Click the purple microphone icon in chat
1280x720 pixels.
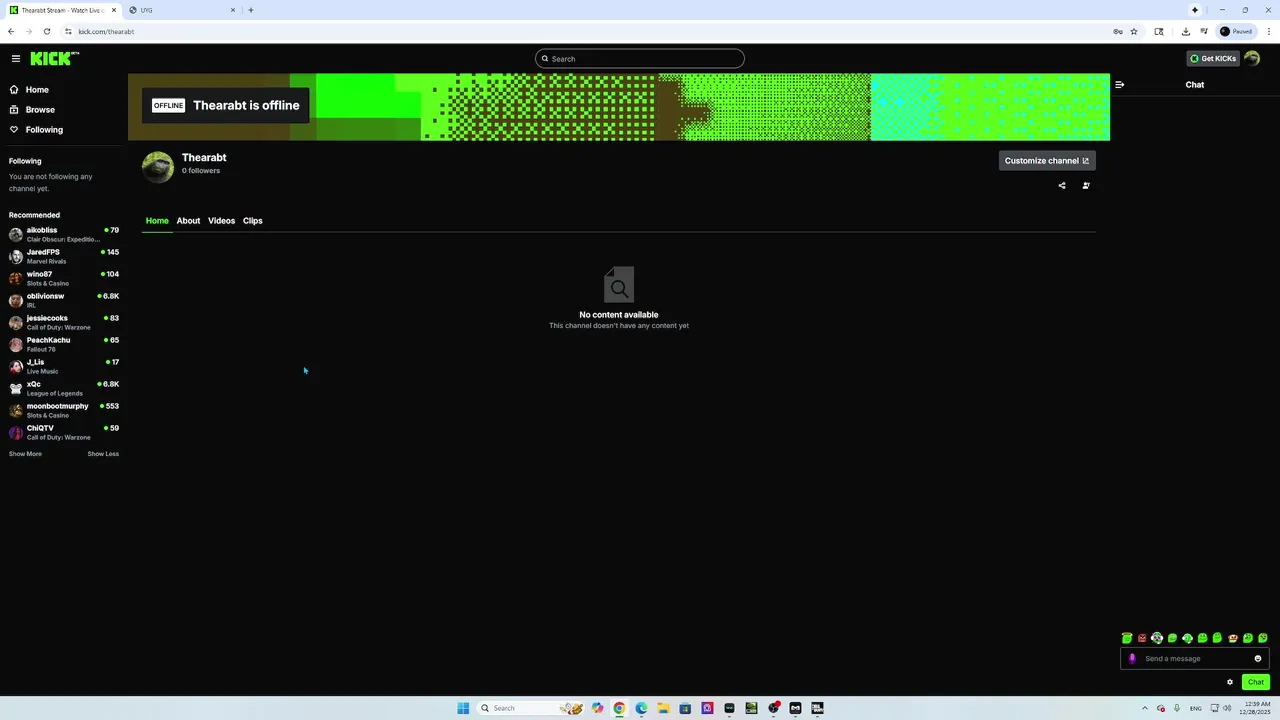[1132, 659]
